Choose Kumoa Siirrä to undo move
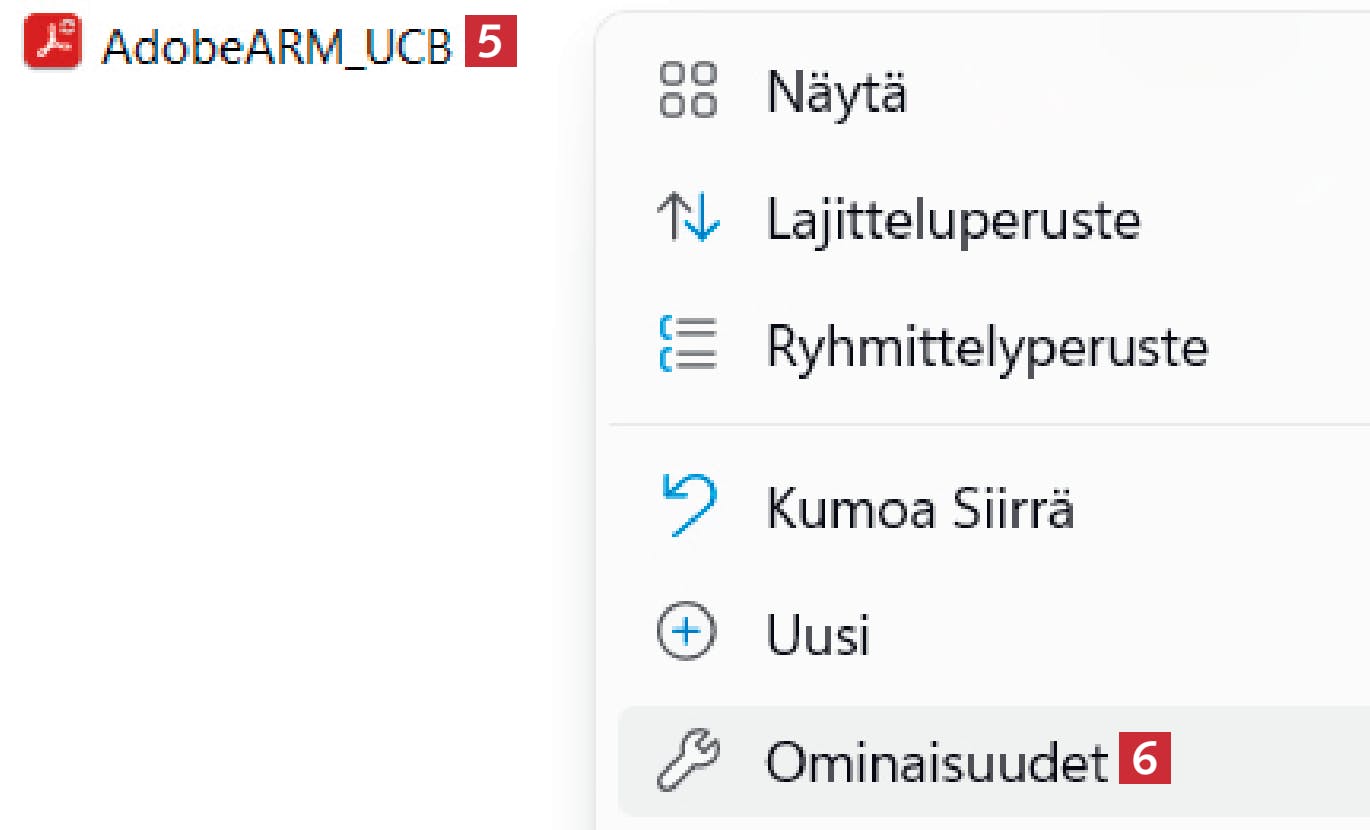The height and width of the screenshot is (830, 1370). click(x=920, y=508)
